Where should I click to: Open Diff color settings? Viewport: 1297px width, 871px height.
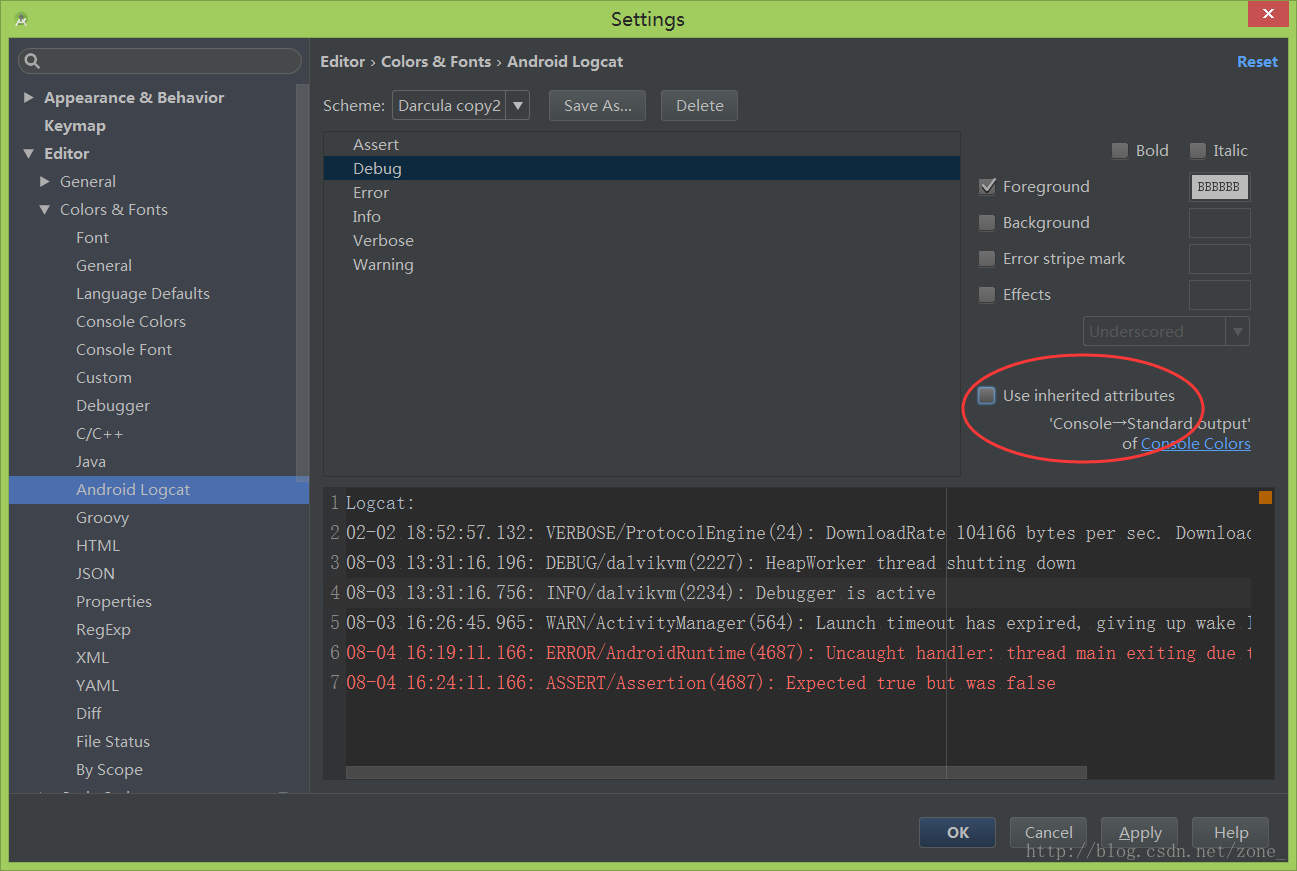click(x=89, y=714)
